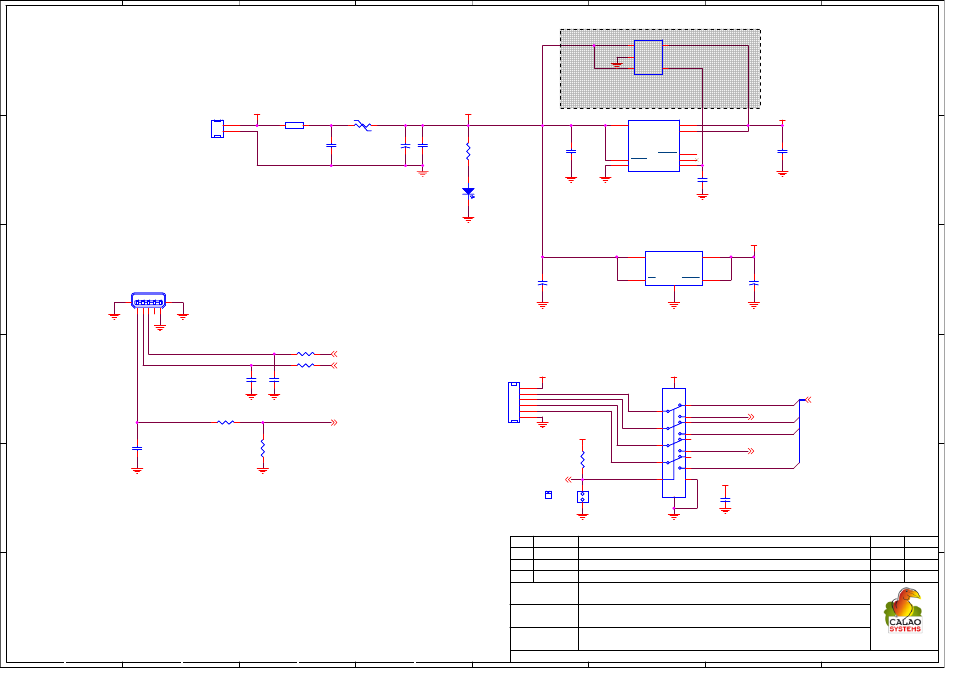Select the capacitor hanging below large regulator output
This screenshot has height=674, width=954.
pos(703,180)
